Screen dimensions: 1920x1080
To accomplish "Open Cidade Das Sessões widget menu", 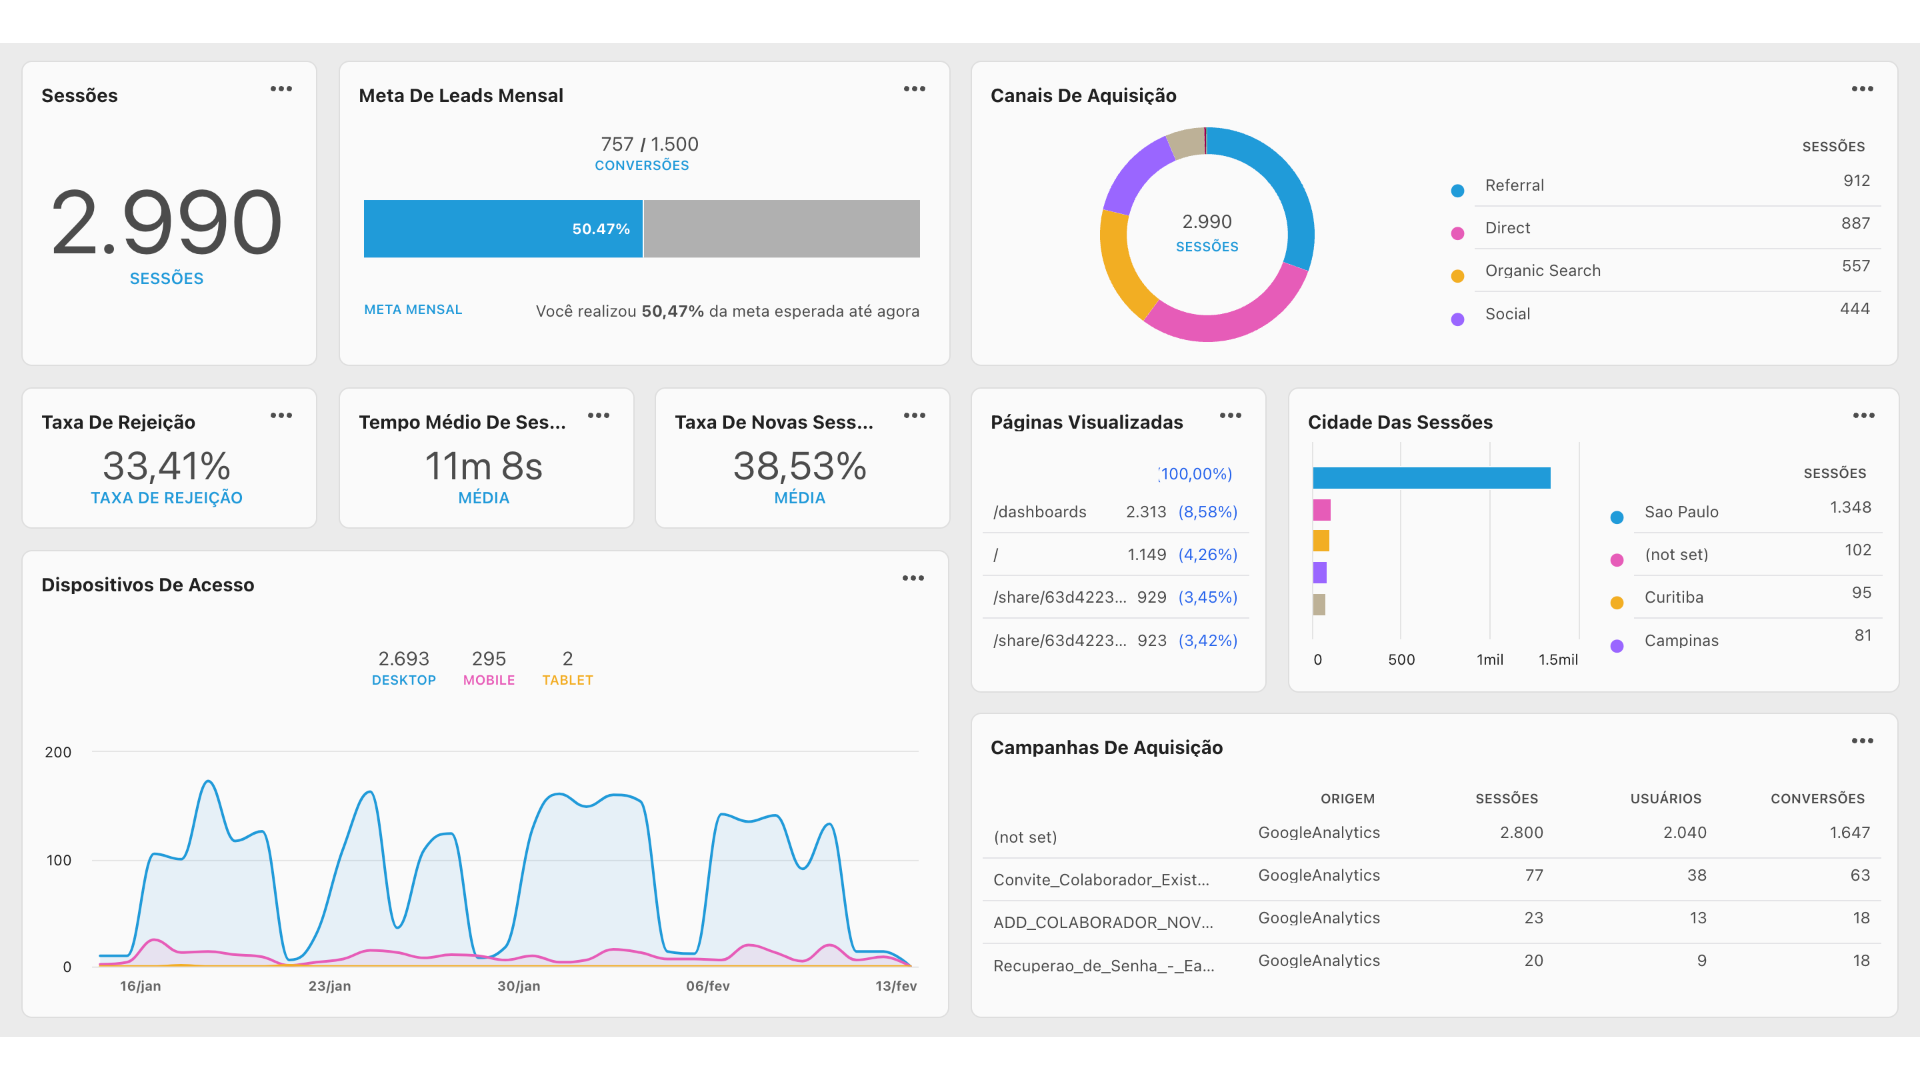I will pyautogui.click(x=1863, y=416).
